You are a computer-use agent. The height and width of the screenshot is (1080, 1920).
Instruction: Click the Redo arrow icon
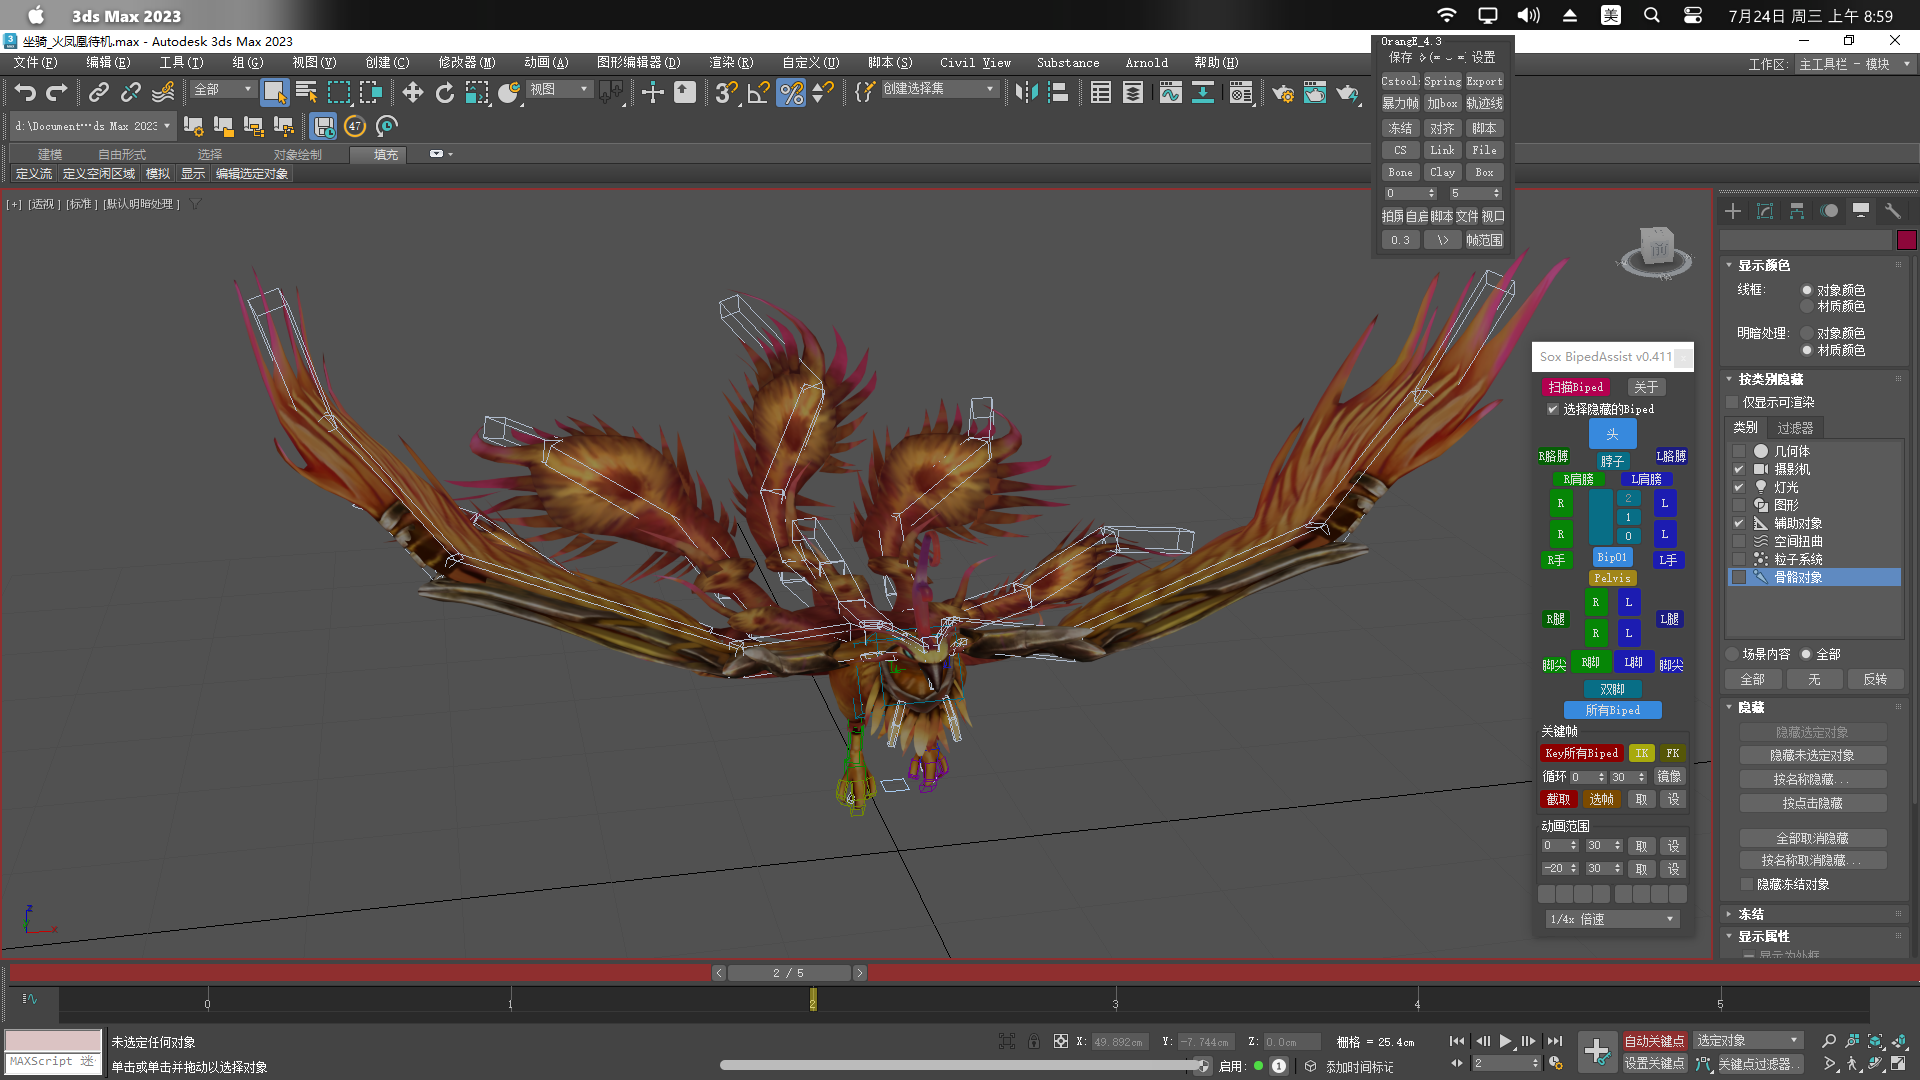tap(57, 93)
